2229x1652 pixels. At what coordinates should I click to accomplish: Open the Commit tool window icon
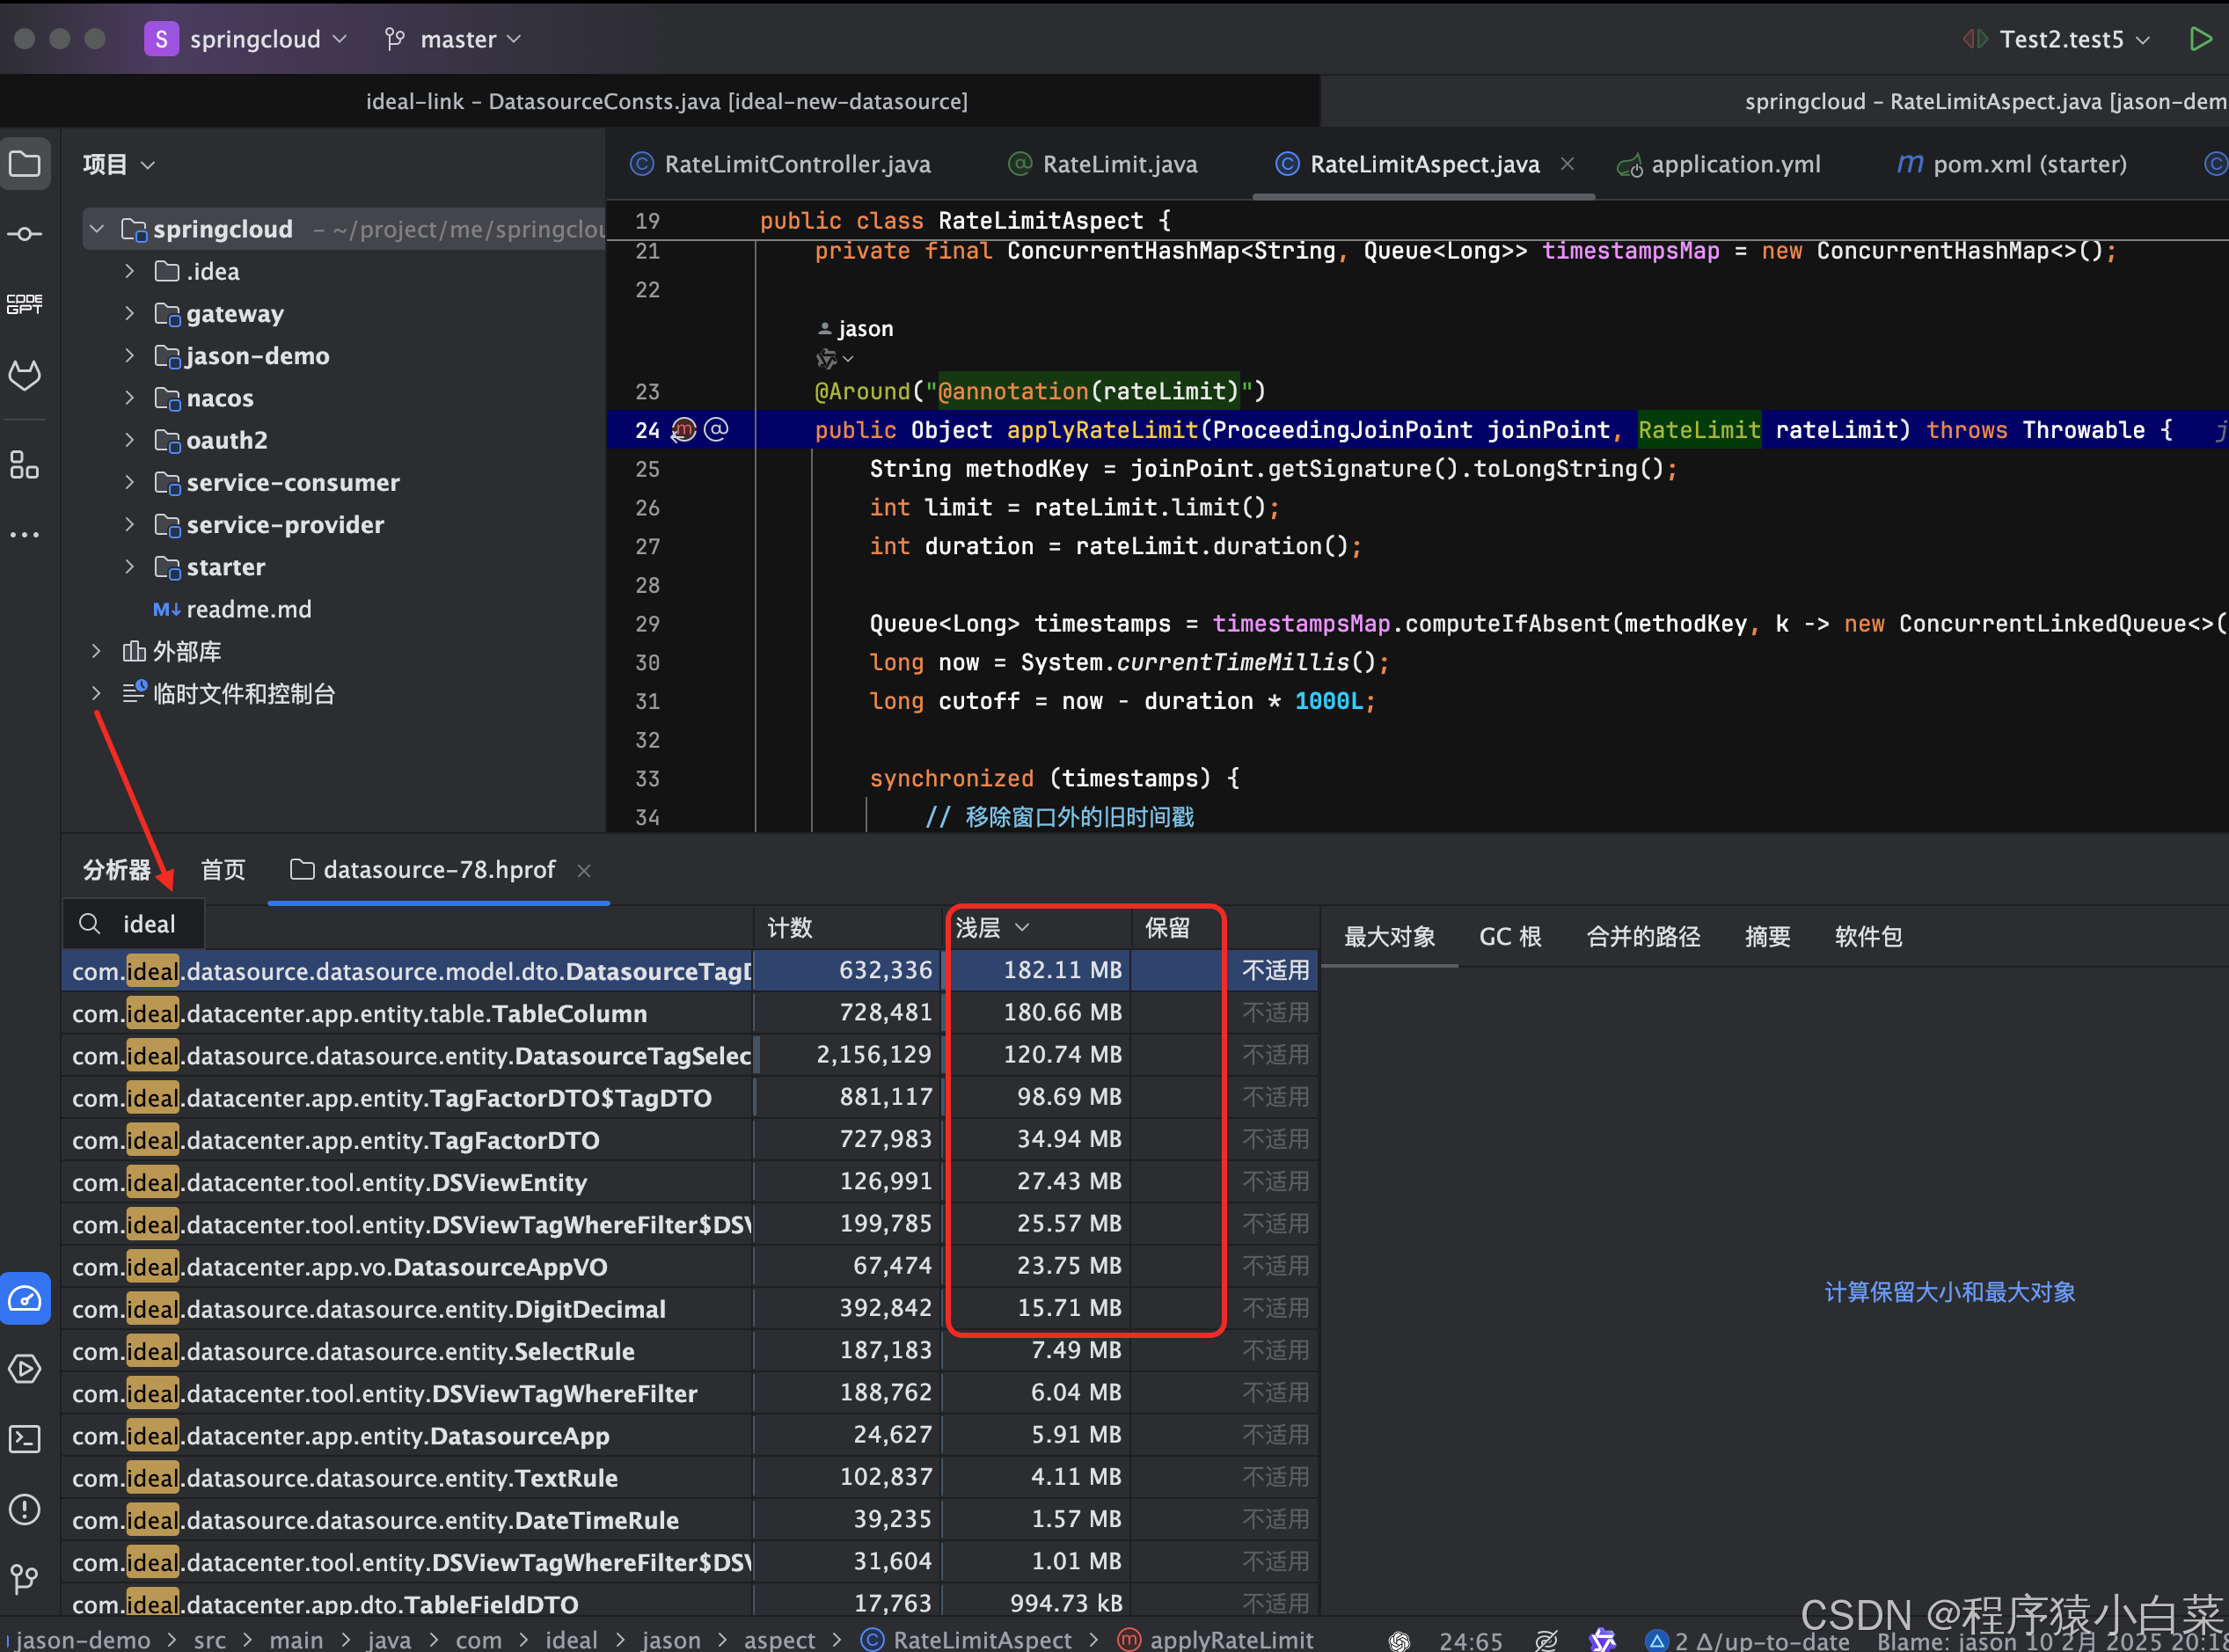(25, 234)
